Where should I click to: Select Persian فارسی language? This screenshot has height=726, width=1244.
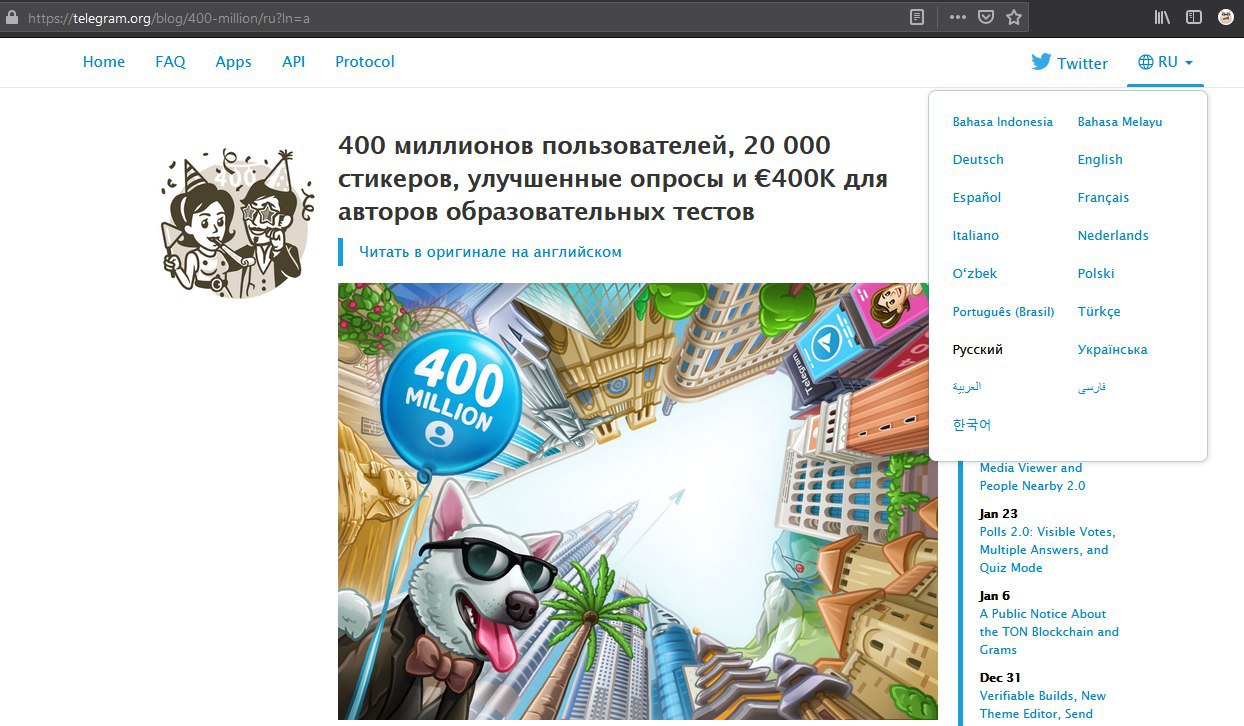1092,387
